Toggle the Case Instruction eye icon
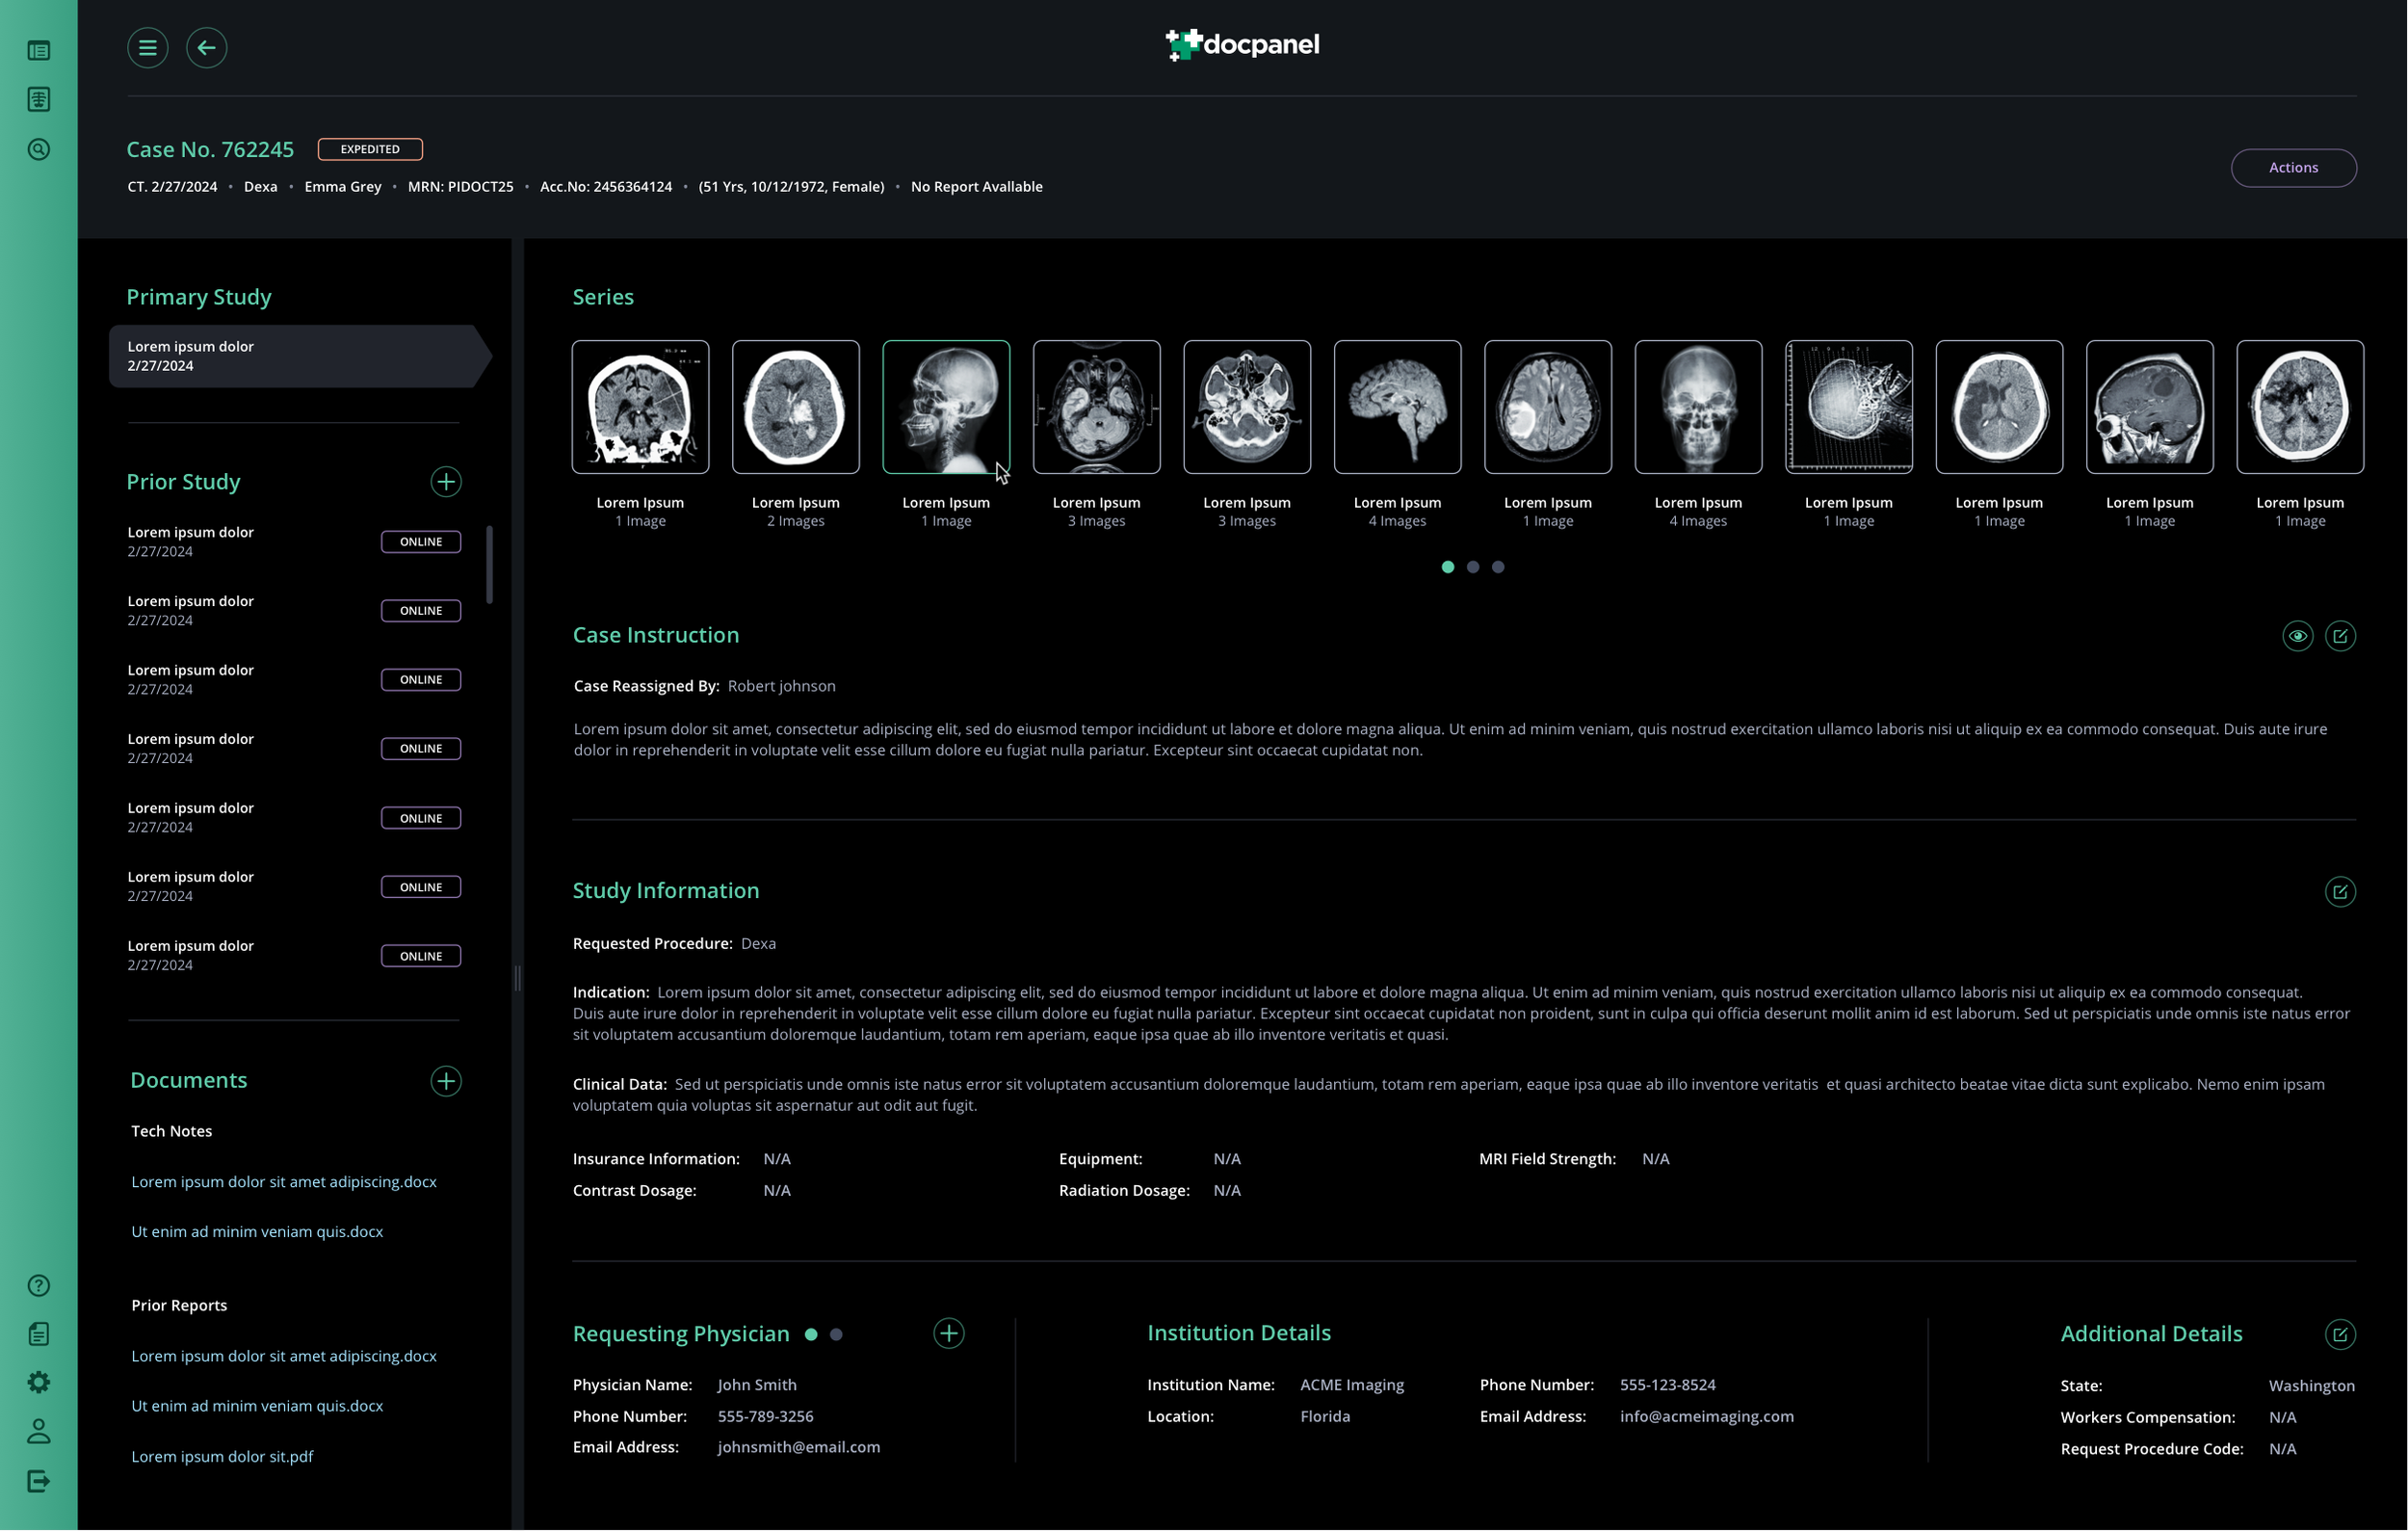The width and height of the screenshot is (2408, 1531). tap(2297, 636)
